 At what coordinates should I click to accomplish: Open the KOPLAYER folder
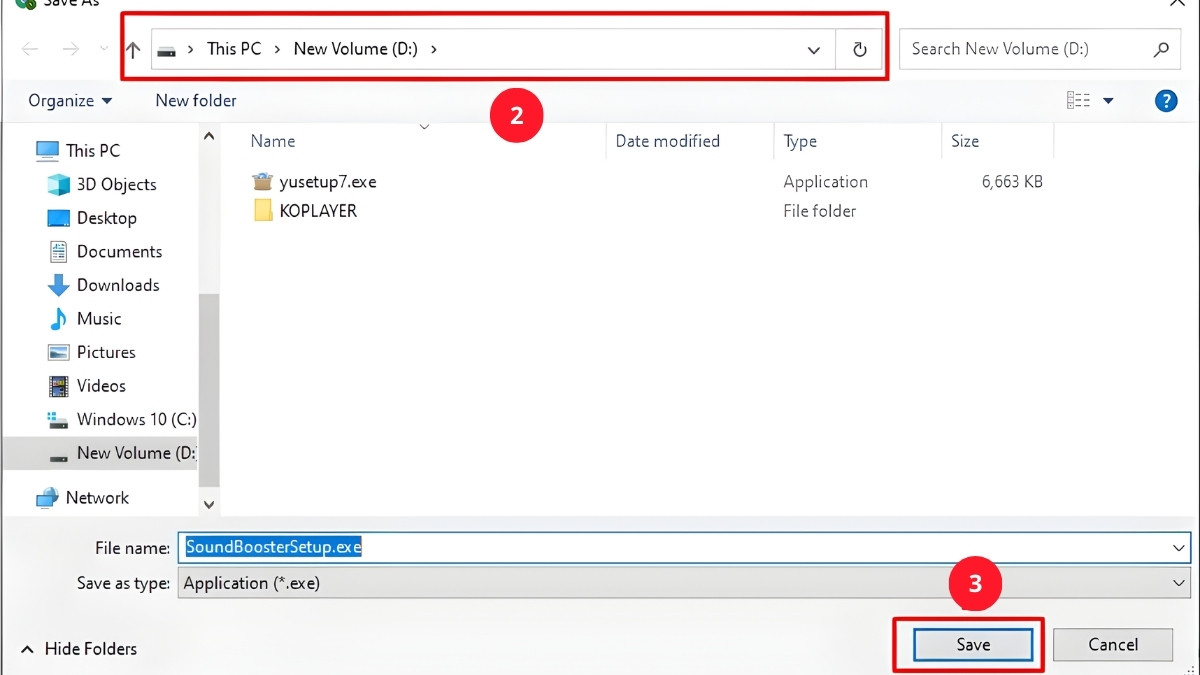click(317, 211)
